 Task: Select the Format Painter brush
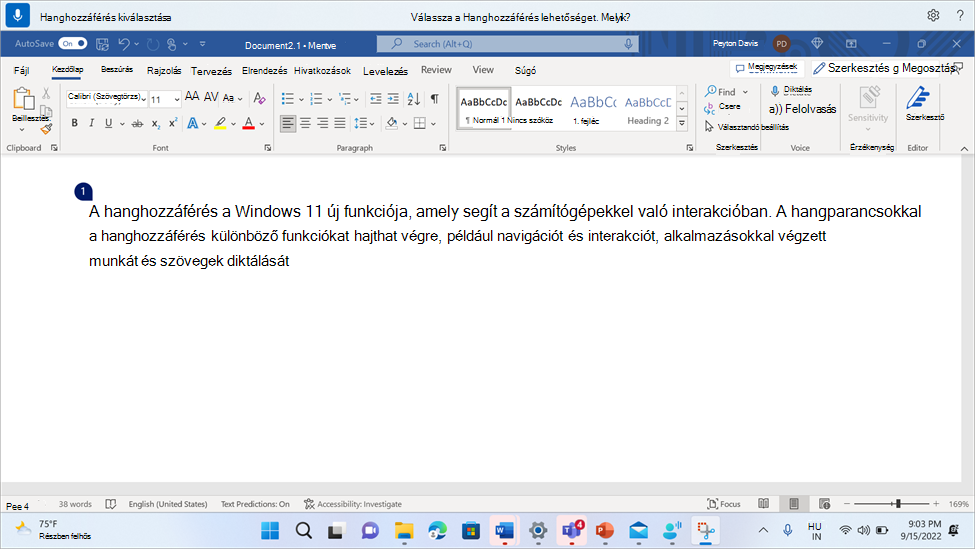(47, 129)
